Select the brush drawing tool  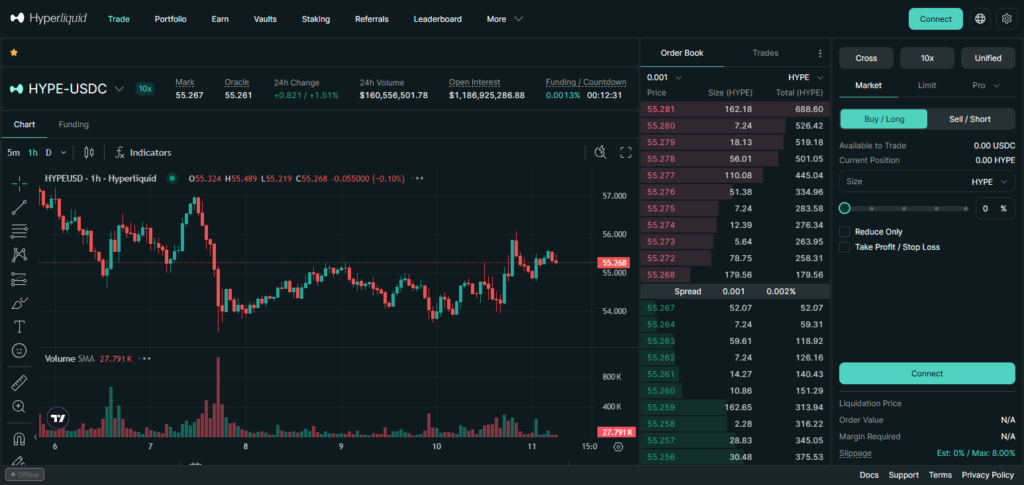tap(20, 303)
